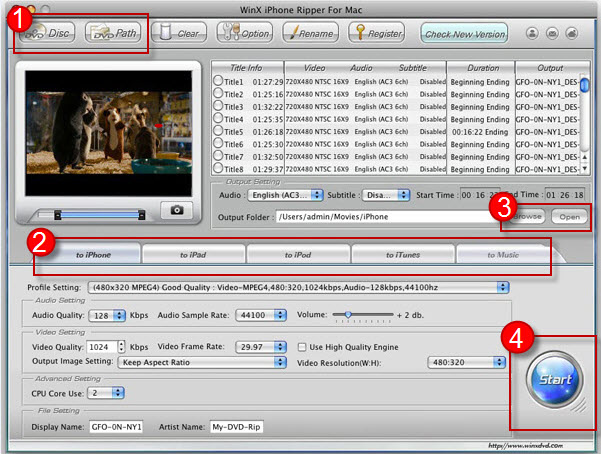Click Title5 duration '00:16:22 Ending' cell
This screenshot has height=454, width=601.
[x=481, y=132]
